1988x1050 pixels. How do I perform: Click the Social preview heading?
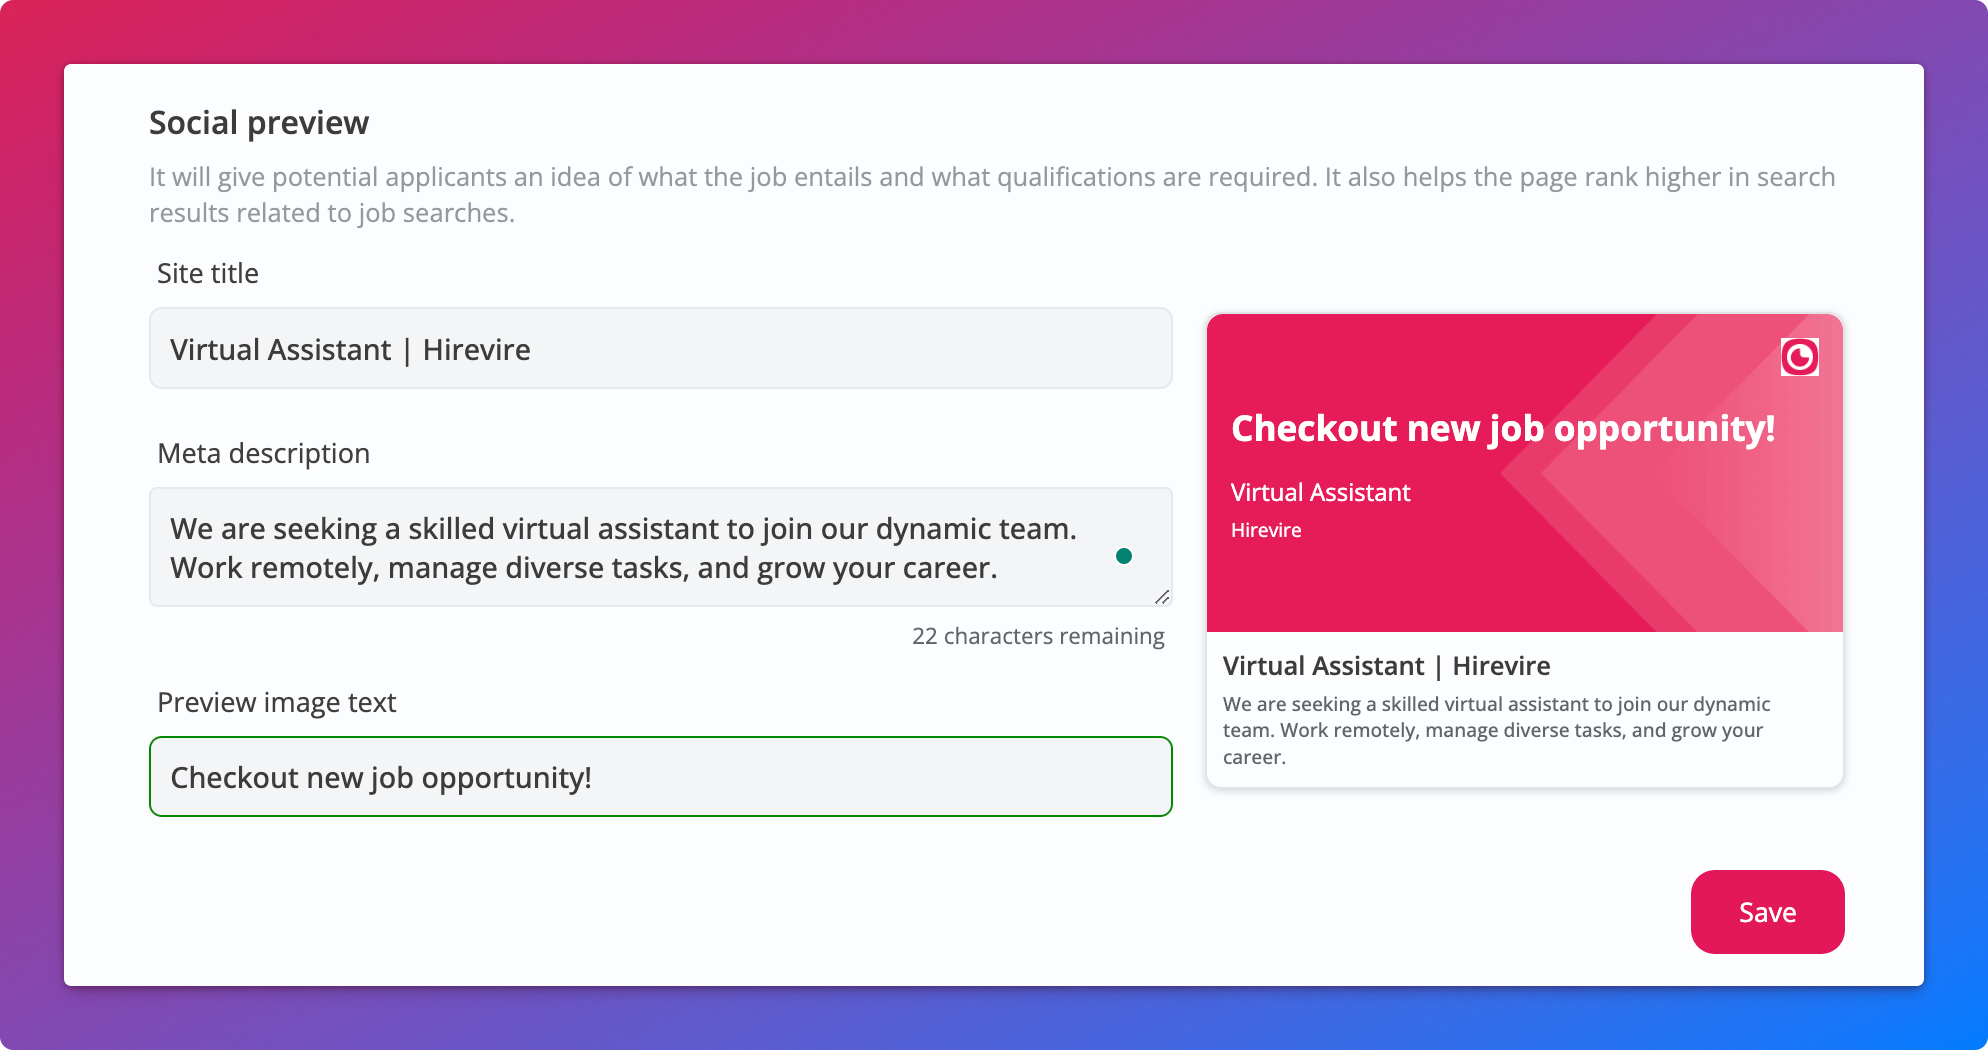coord(259,123)
